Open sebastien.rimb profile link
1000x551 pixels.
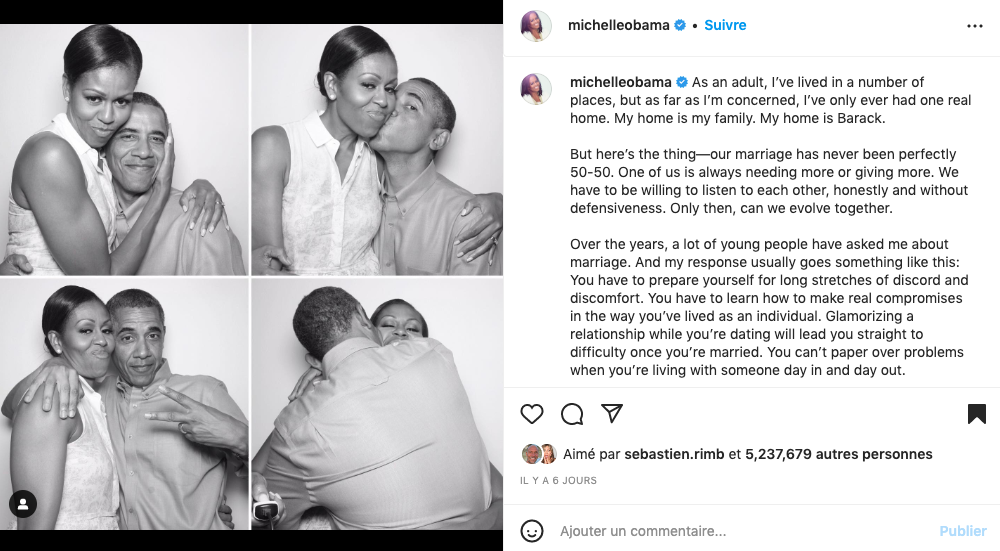674,454
